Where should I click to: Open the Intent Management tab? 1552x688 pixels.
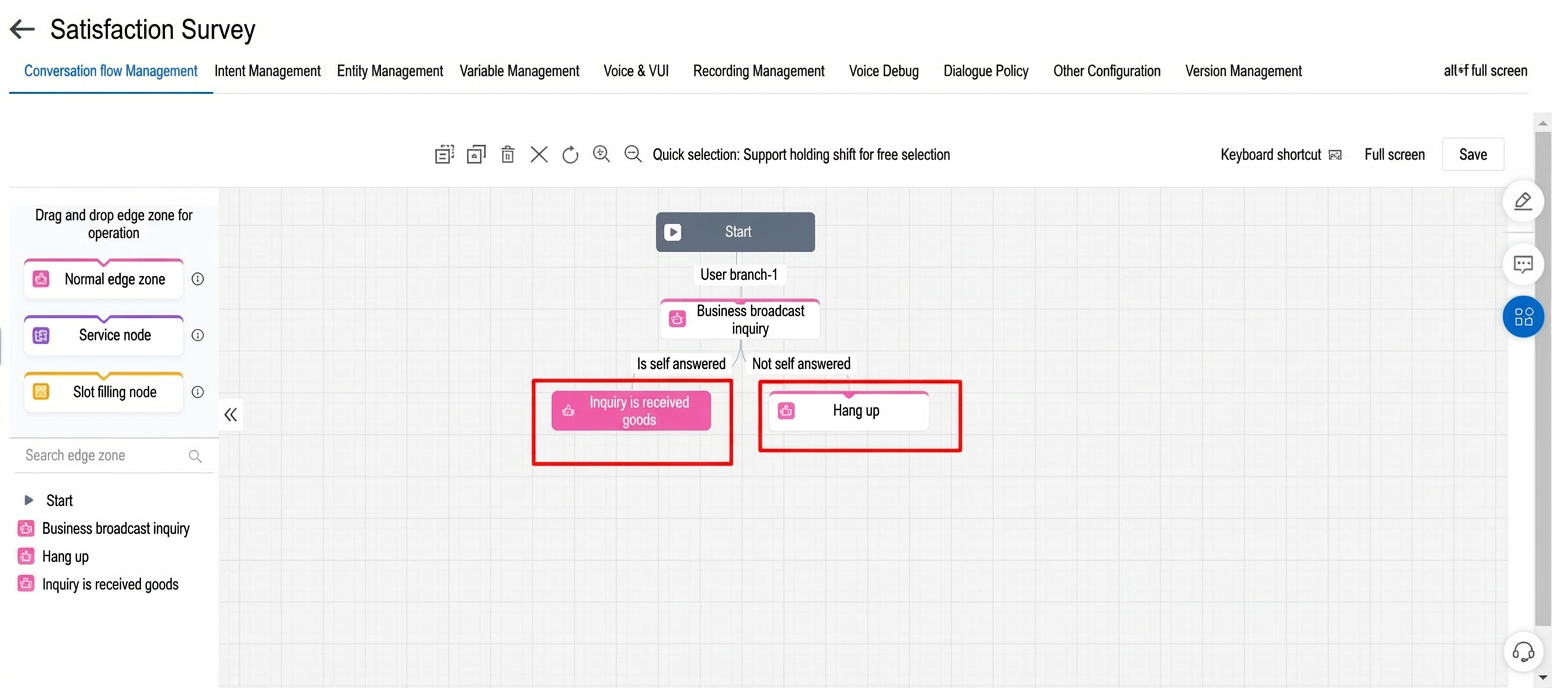[x=268, y=71]
